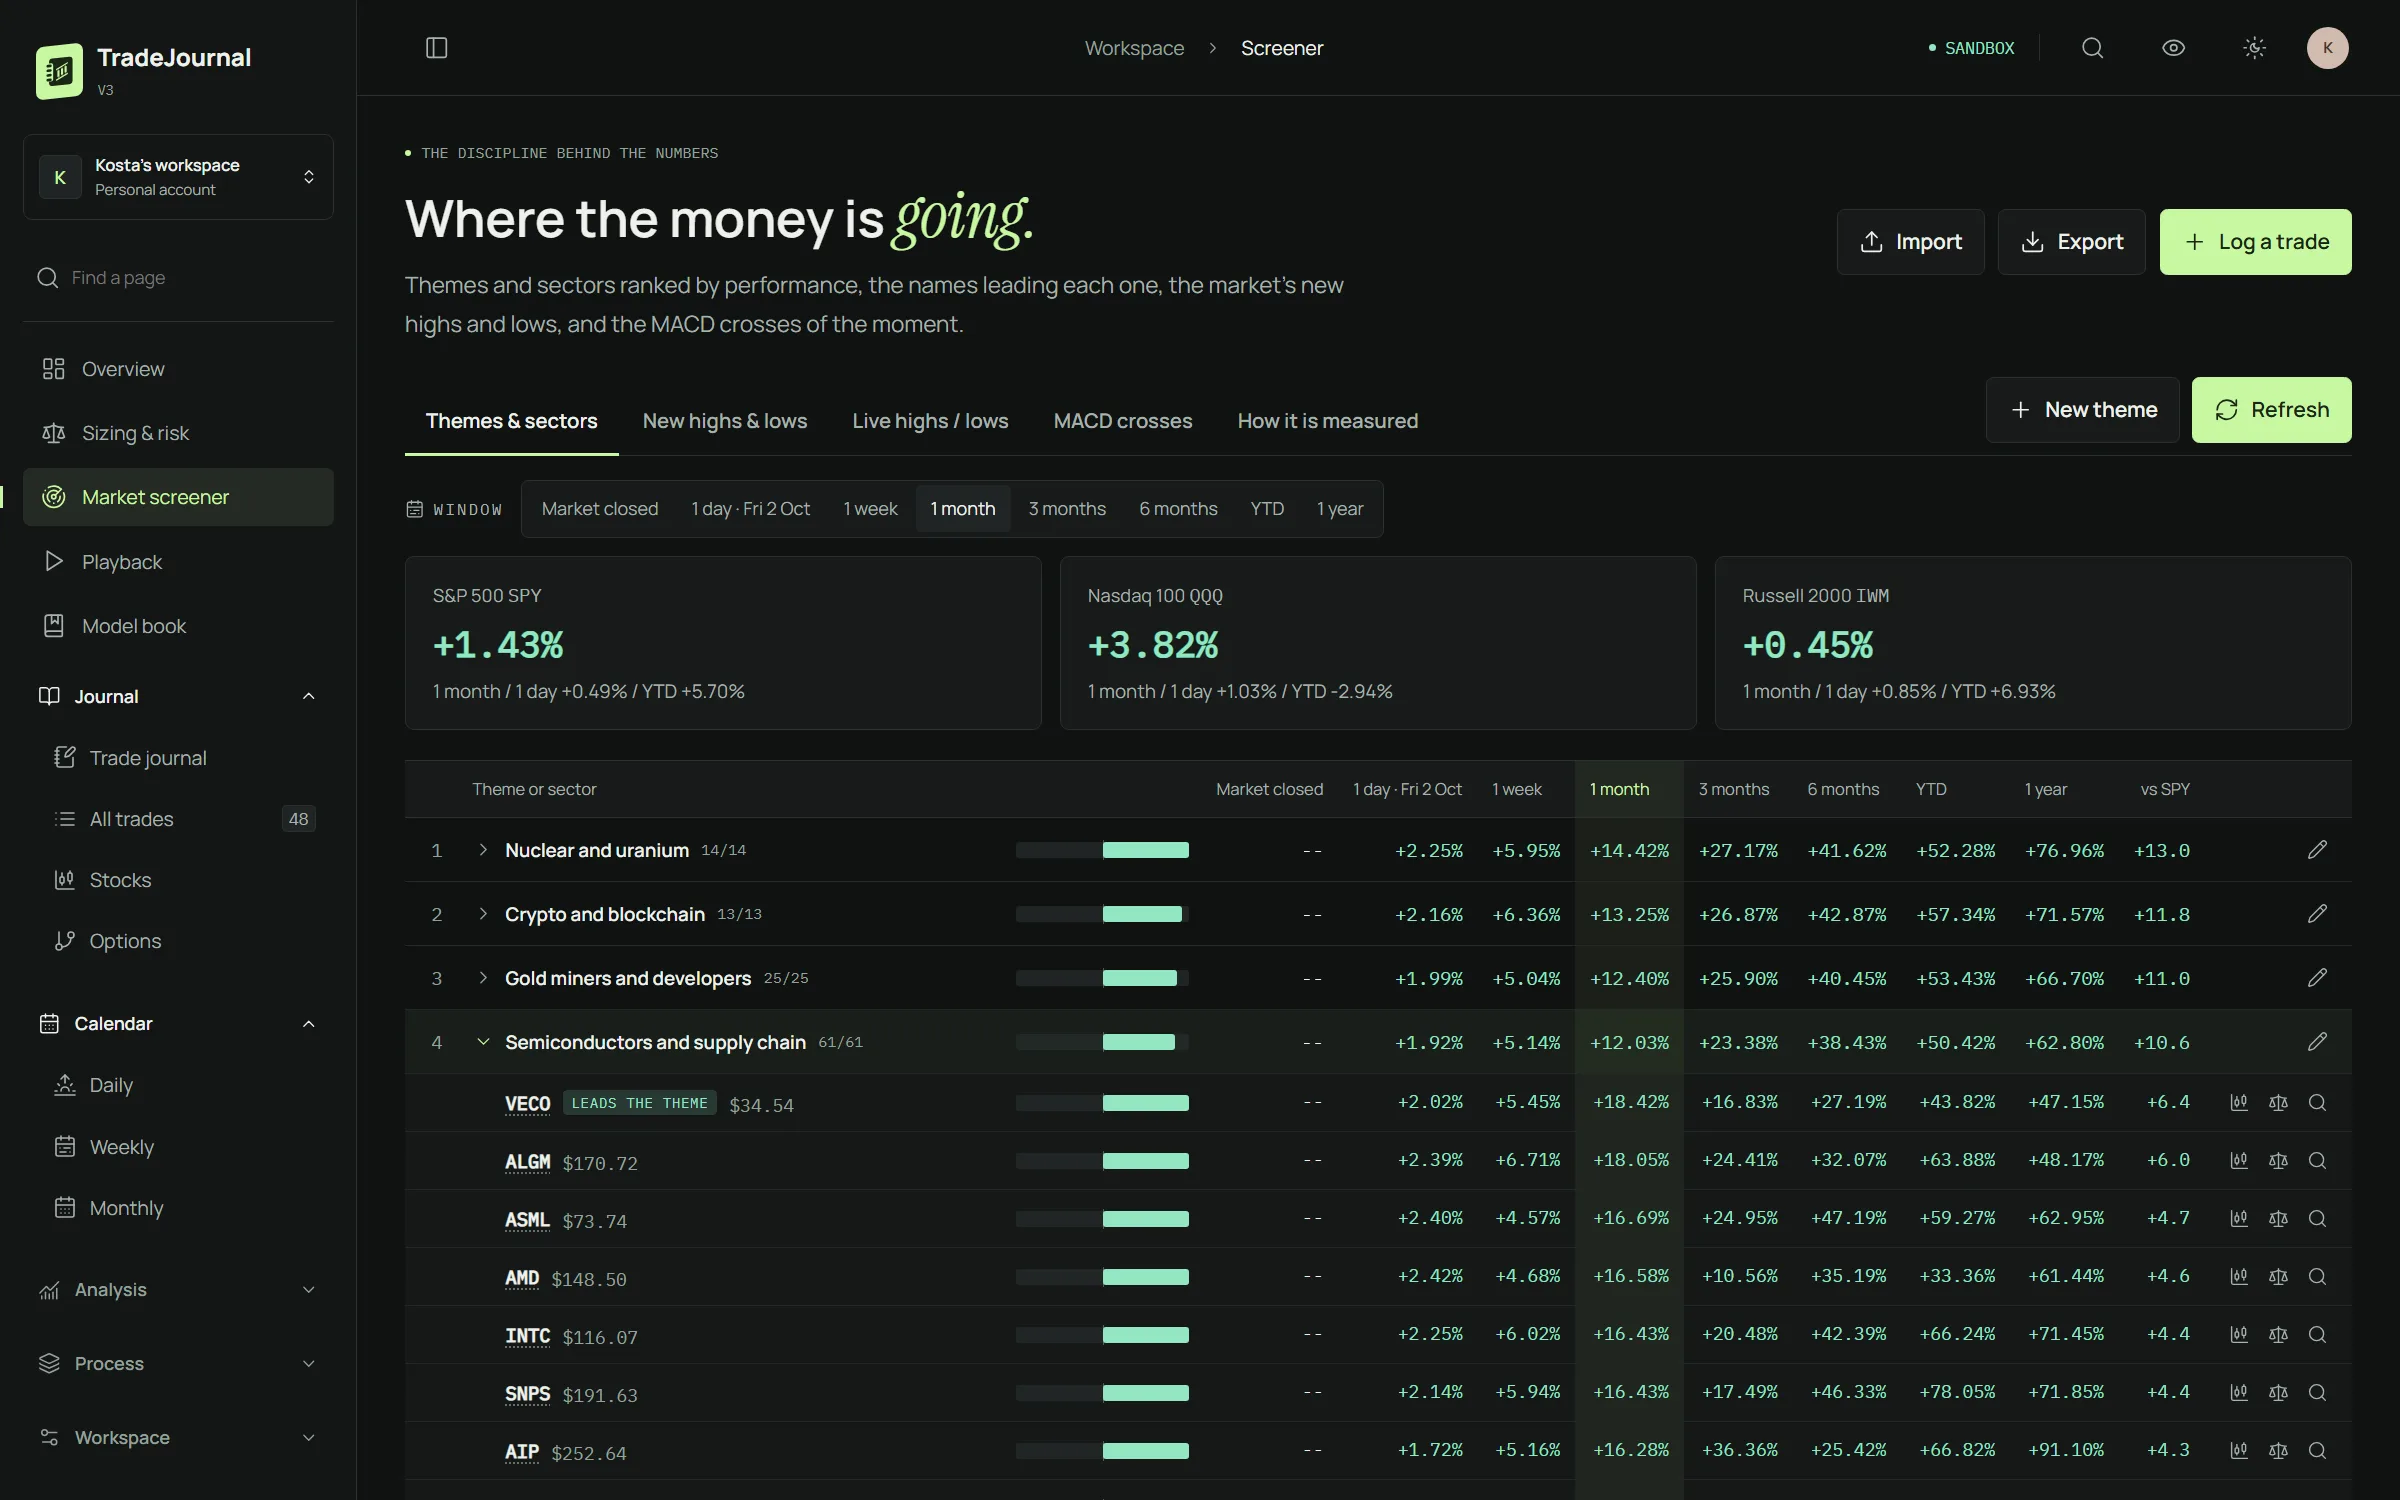
Task: Open chart icon on the AIP row
Action: [x=2239, y=1450]
